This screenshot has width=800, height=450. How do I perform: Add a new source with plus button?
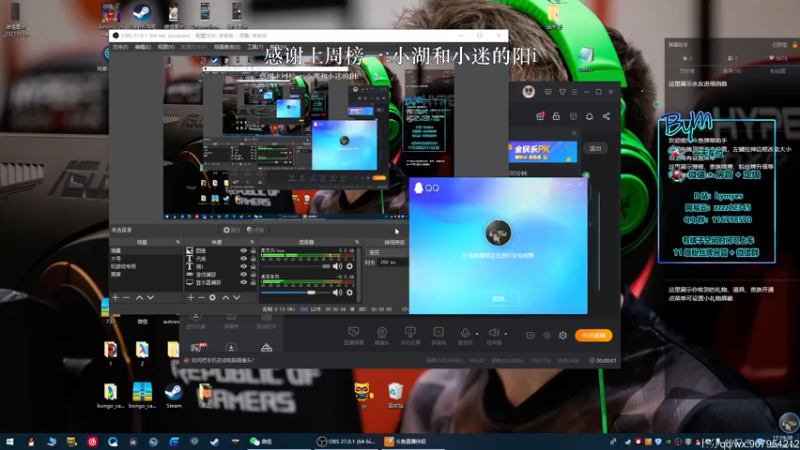(190, 297)
